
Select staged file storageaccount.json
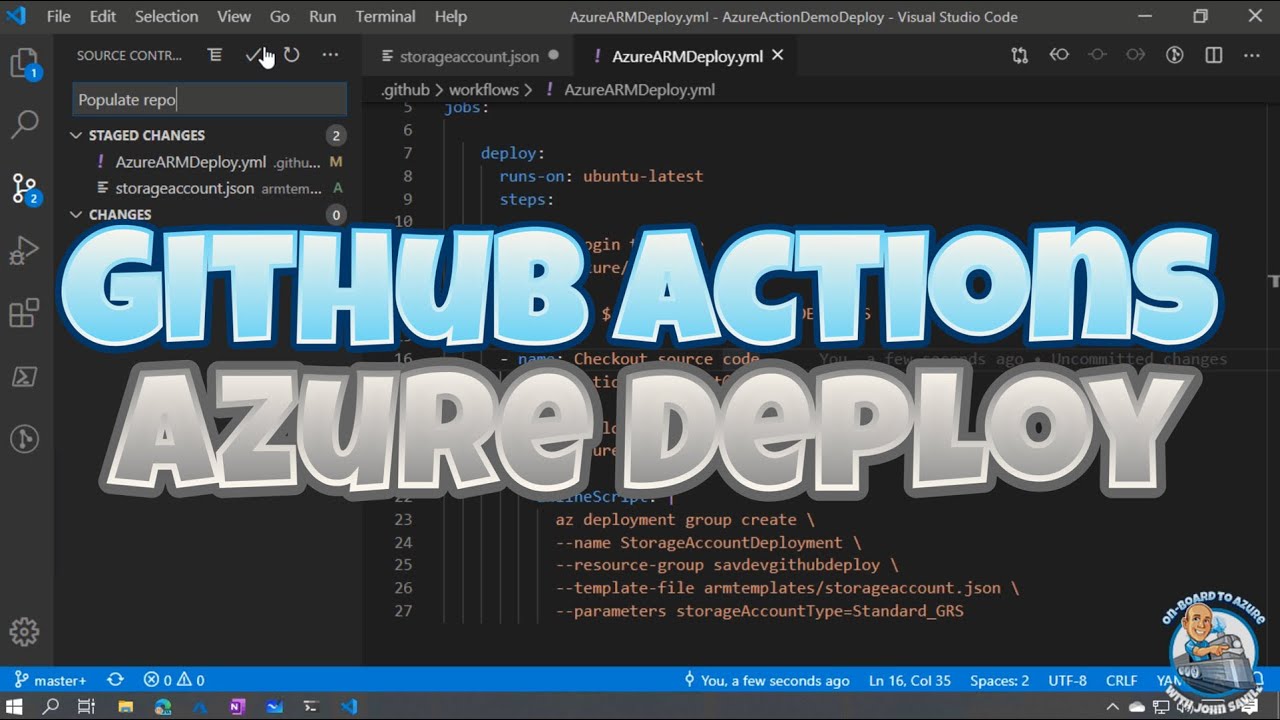point(207,188)
